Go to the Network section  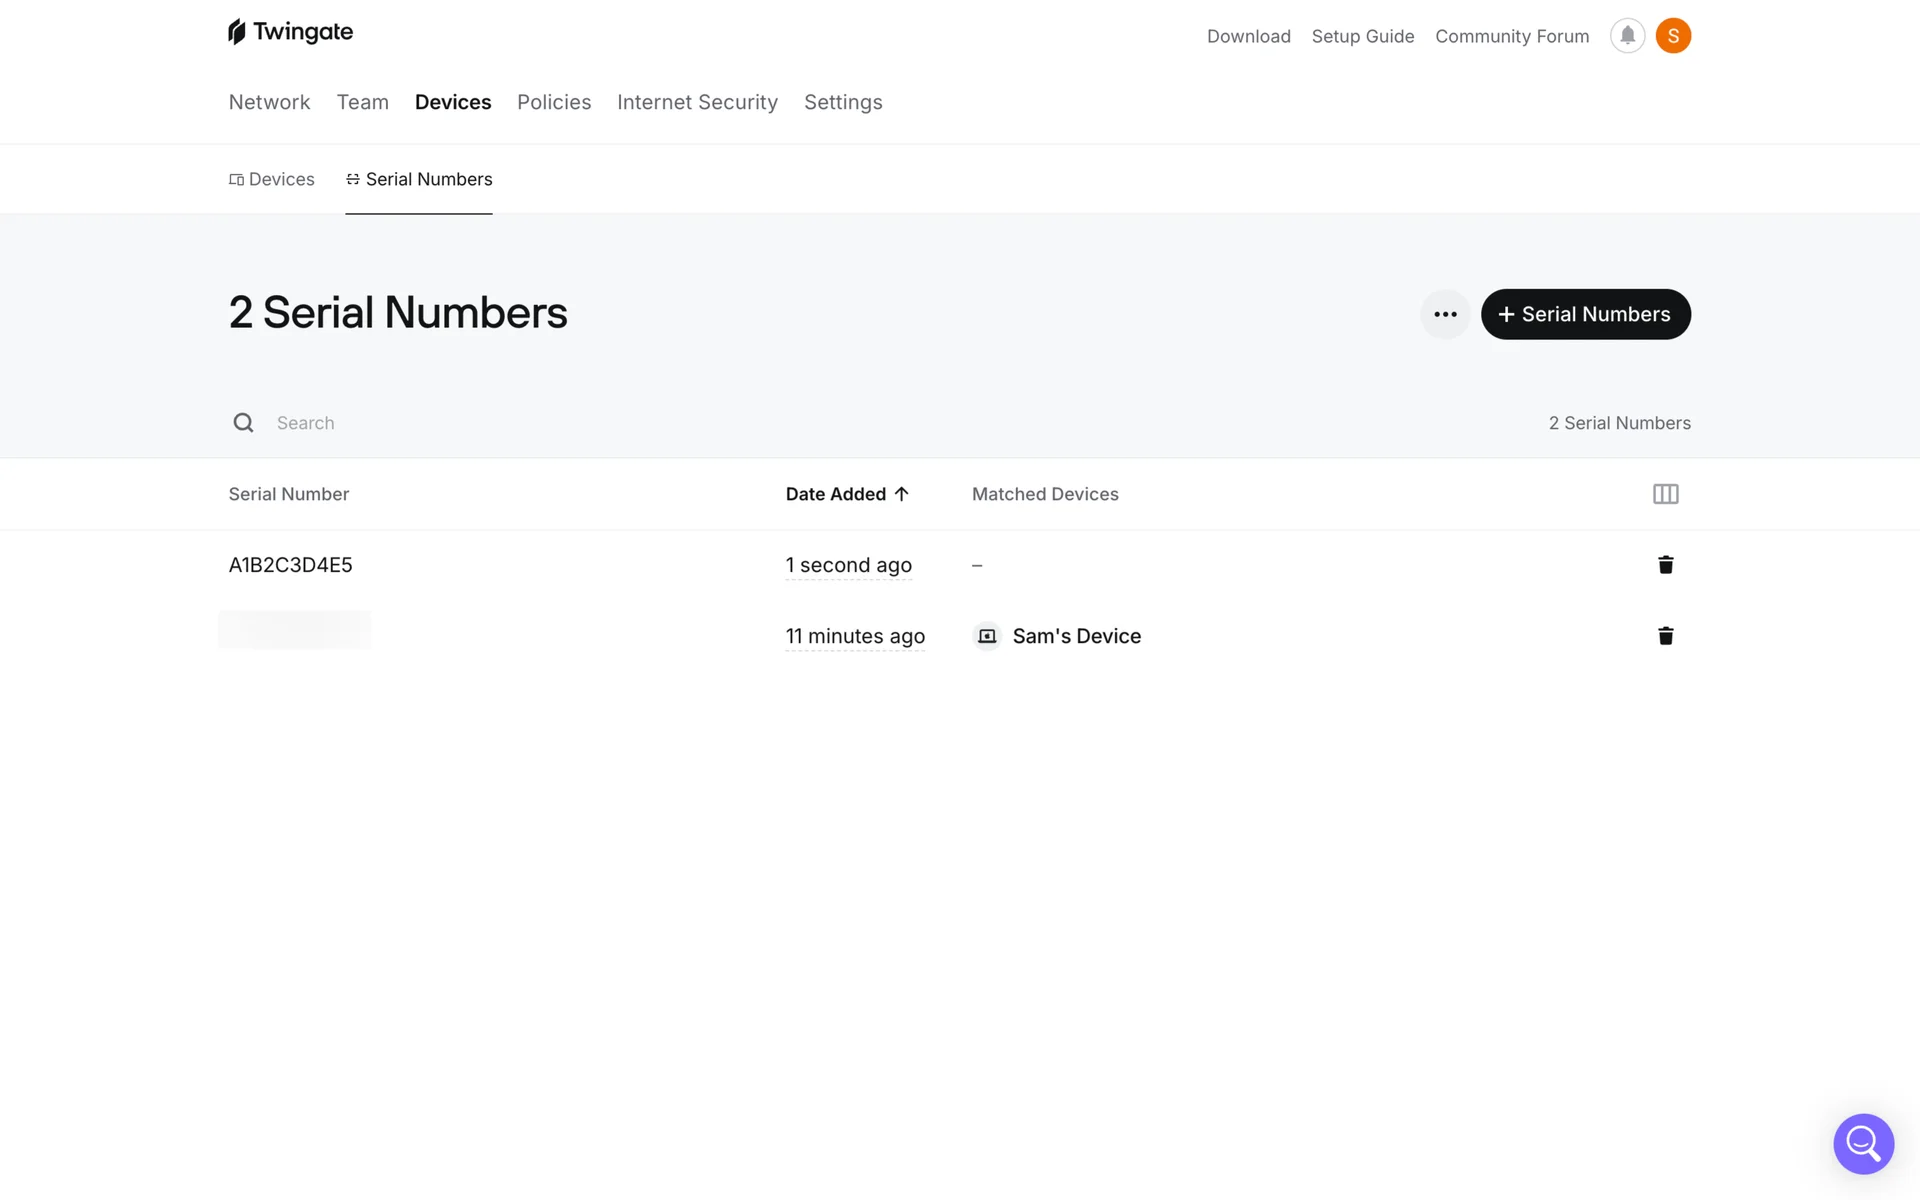click(269, 102)
